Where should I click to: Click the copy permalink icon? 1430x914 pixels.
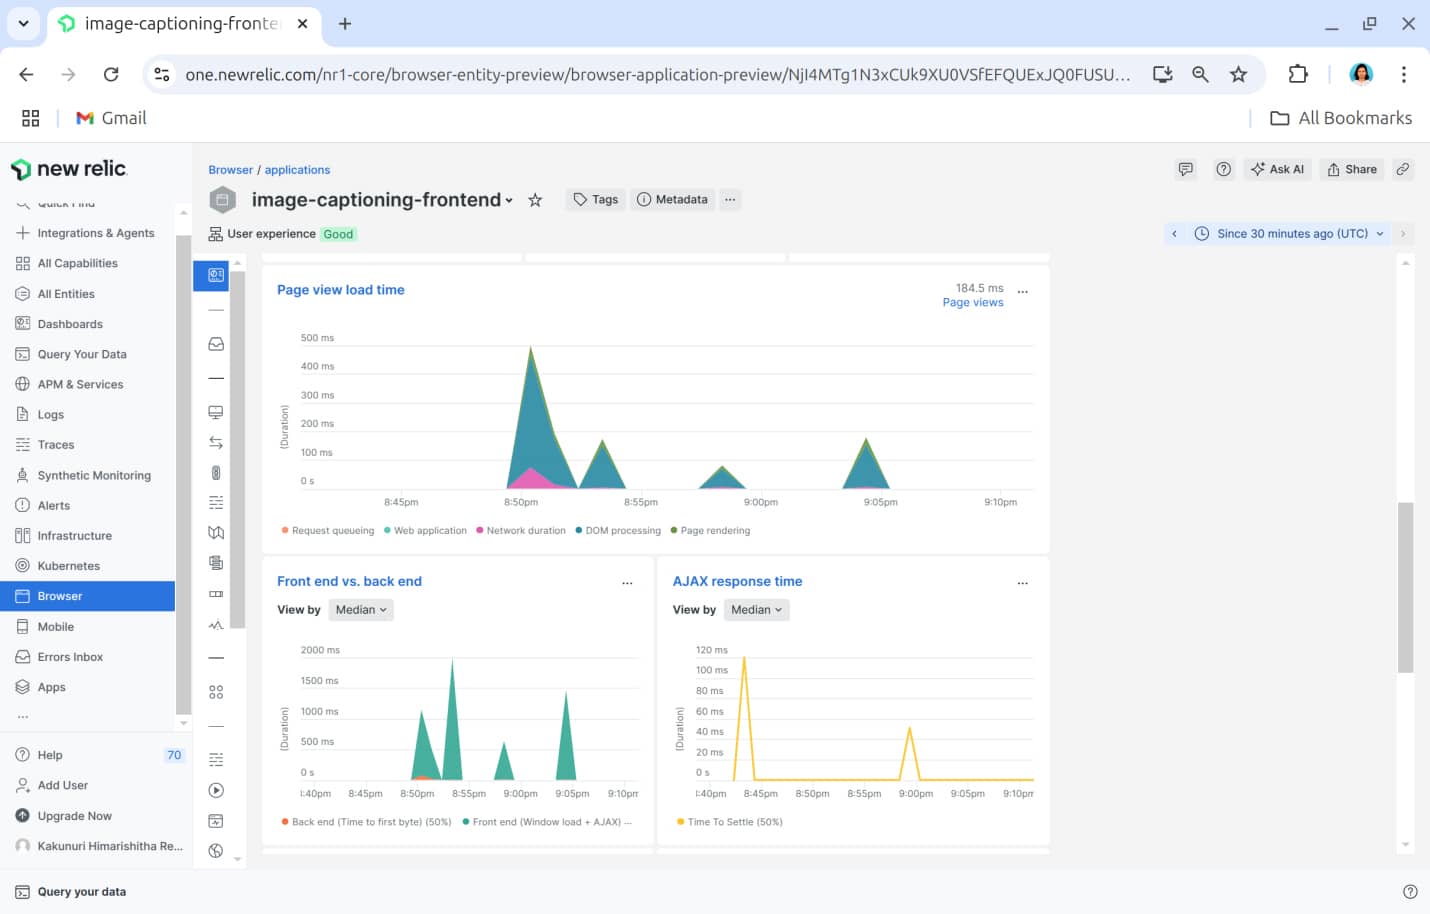click(x=1403, y=169)
